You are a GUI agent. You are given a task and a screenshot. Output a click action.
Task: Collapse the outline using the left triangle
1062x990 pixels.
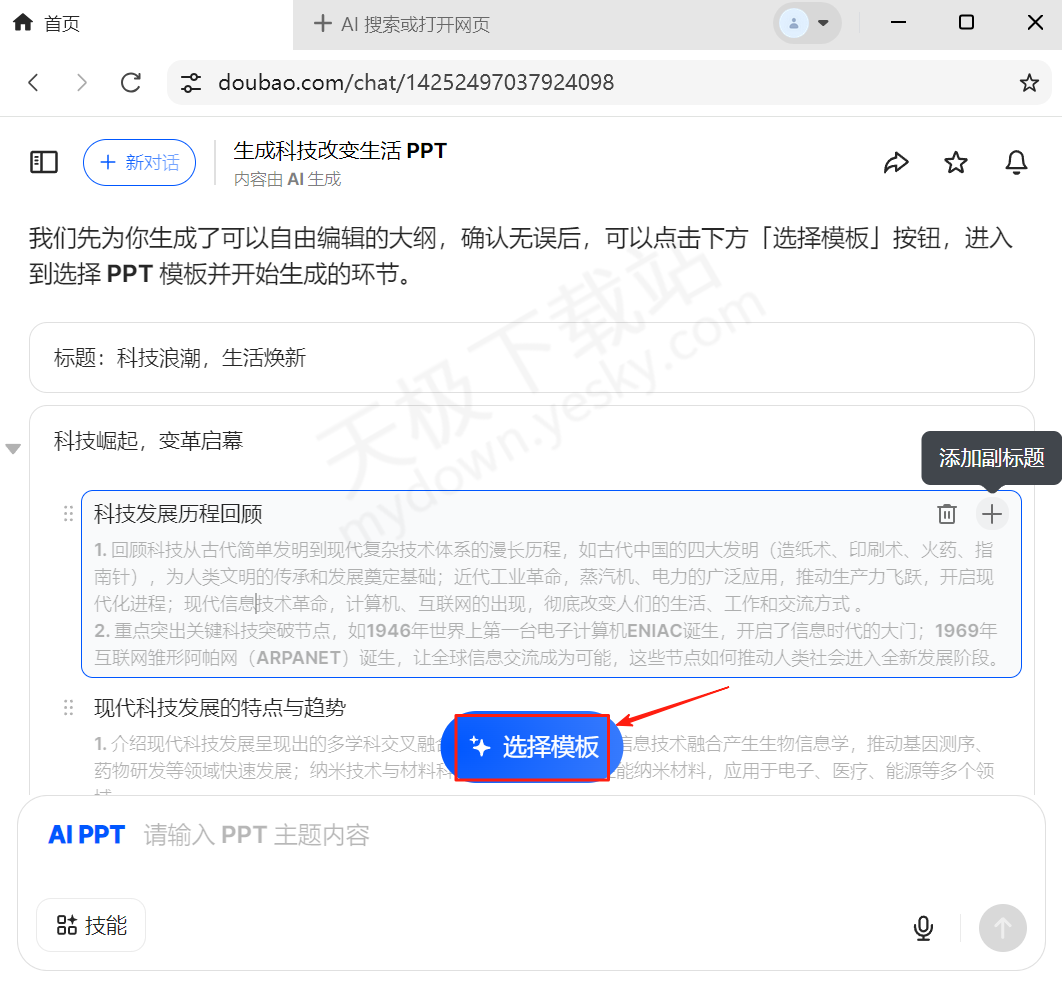click(13, 448)
